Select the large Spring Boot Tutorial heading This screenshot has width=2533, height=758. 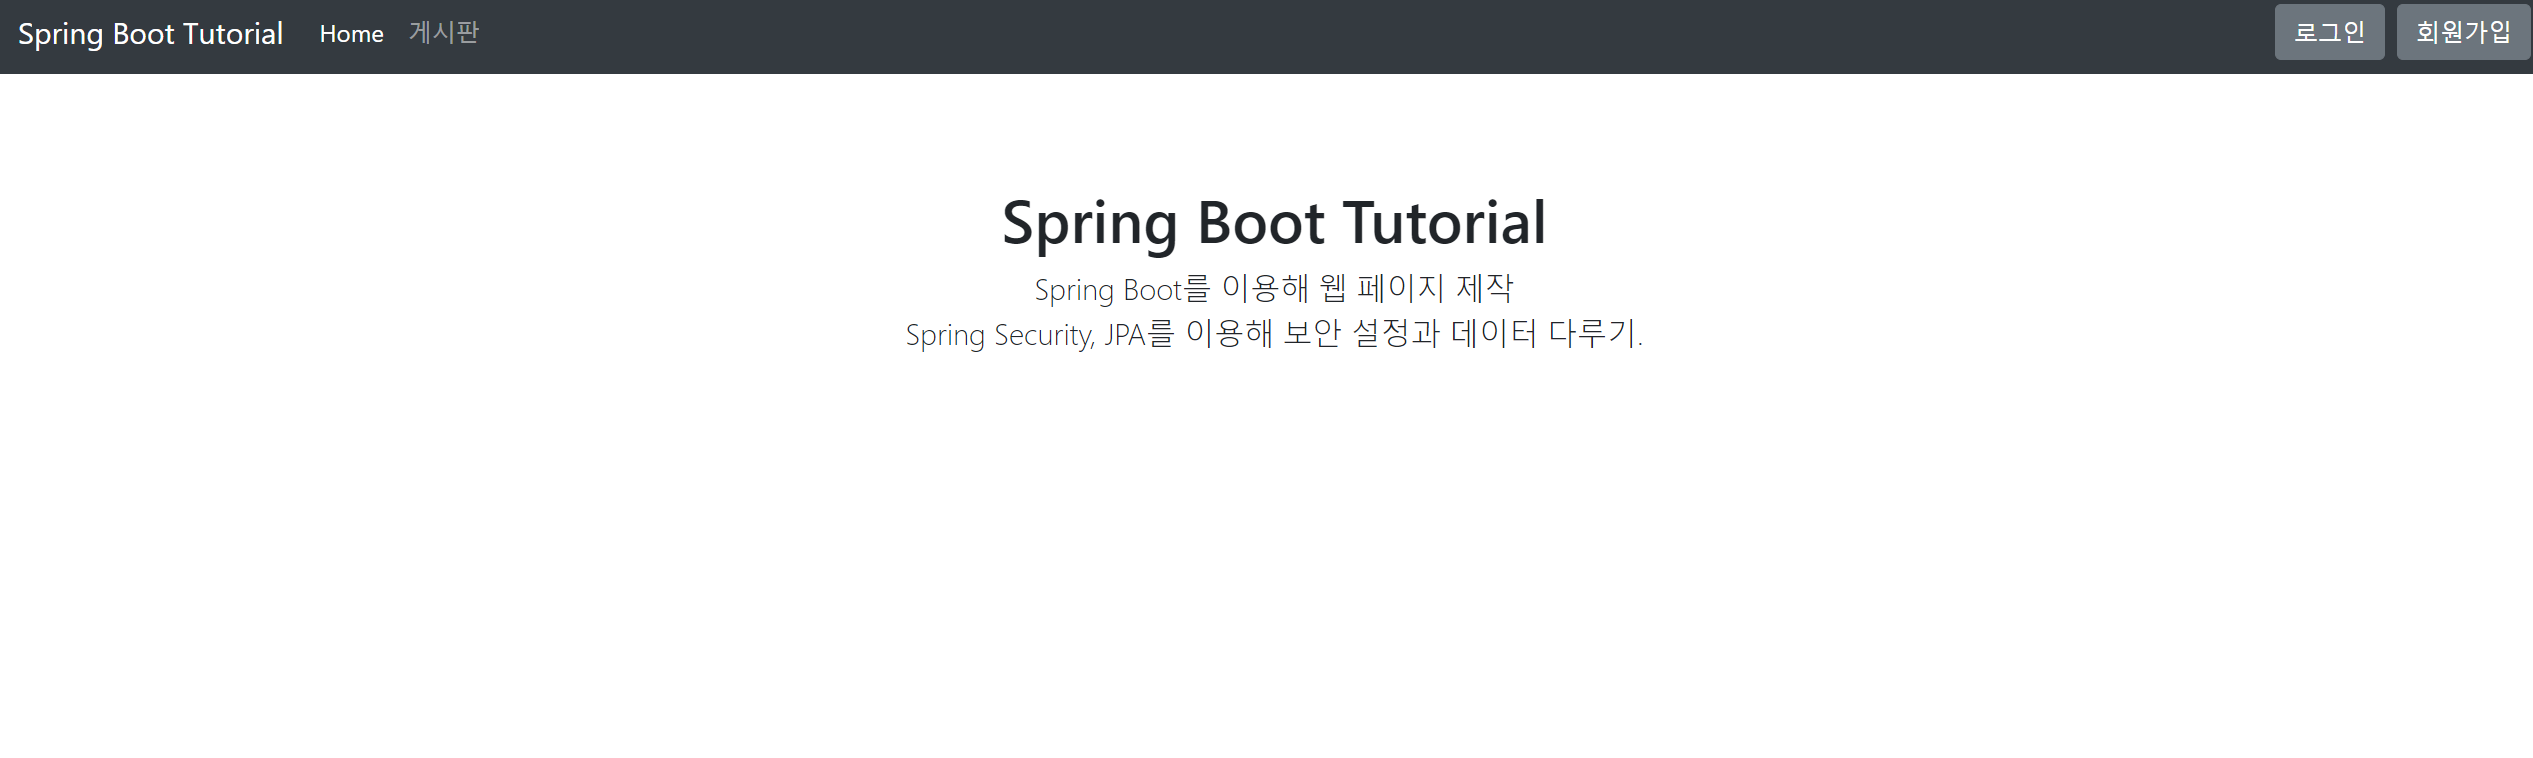pos(1274,223)
